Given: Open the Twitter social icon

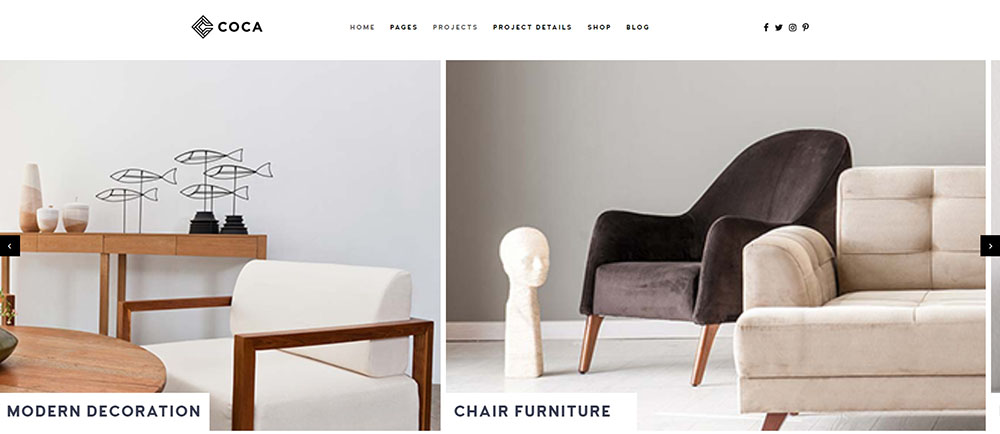Looking at the screenshot, I should 779,27.
